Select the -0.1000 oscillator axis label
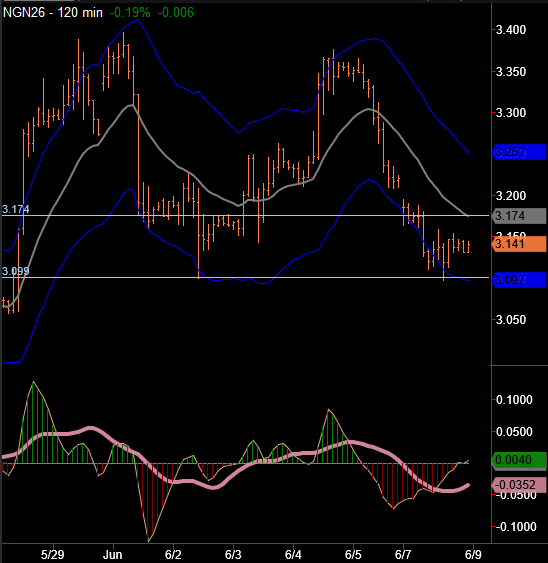Image resolution: width=548 pixels, height=563 pixels. coord(516,527)
